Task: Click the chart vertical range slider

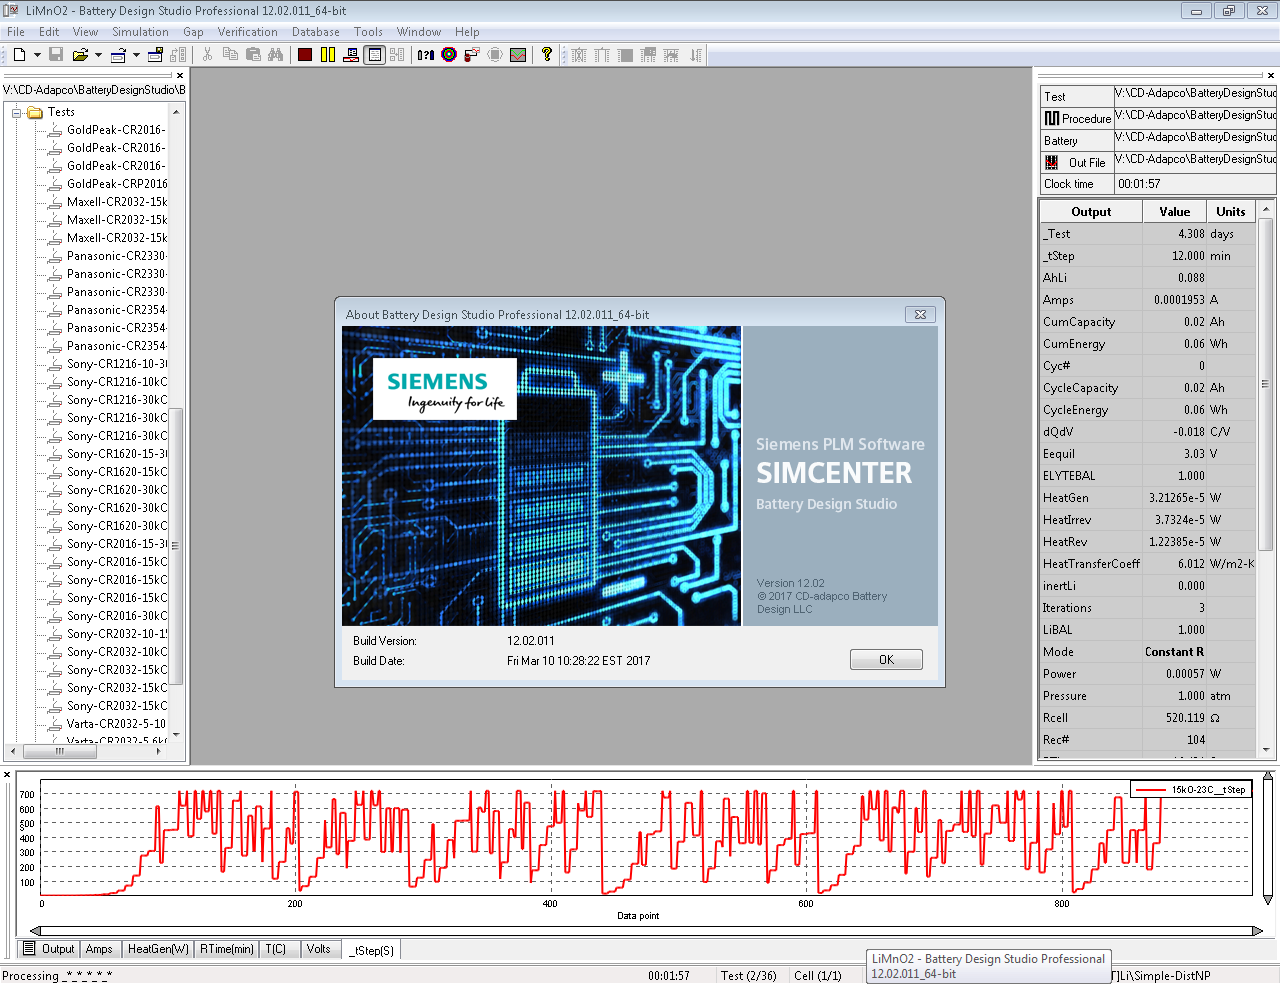Action: 1268,838
